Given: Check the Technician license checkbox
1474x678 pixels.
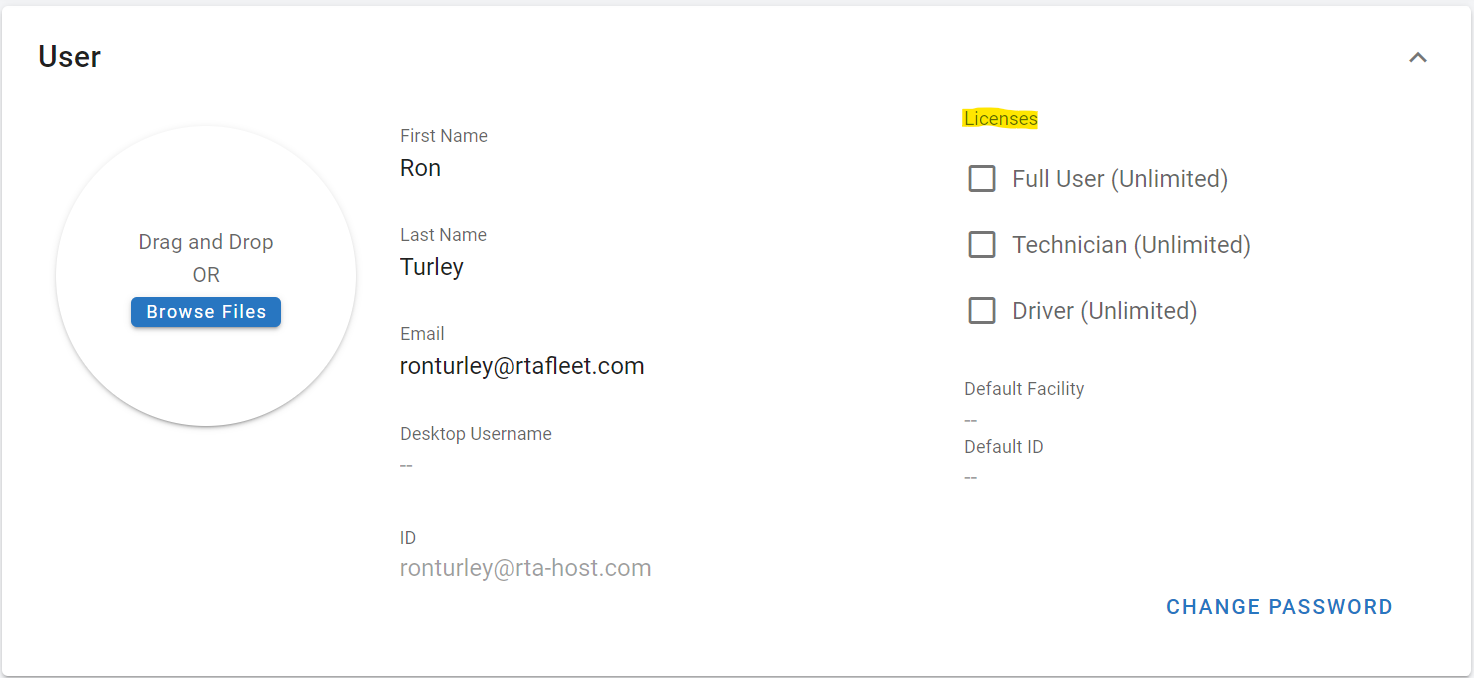Looking at the screenshot, I should (982, 245).
